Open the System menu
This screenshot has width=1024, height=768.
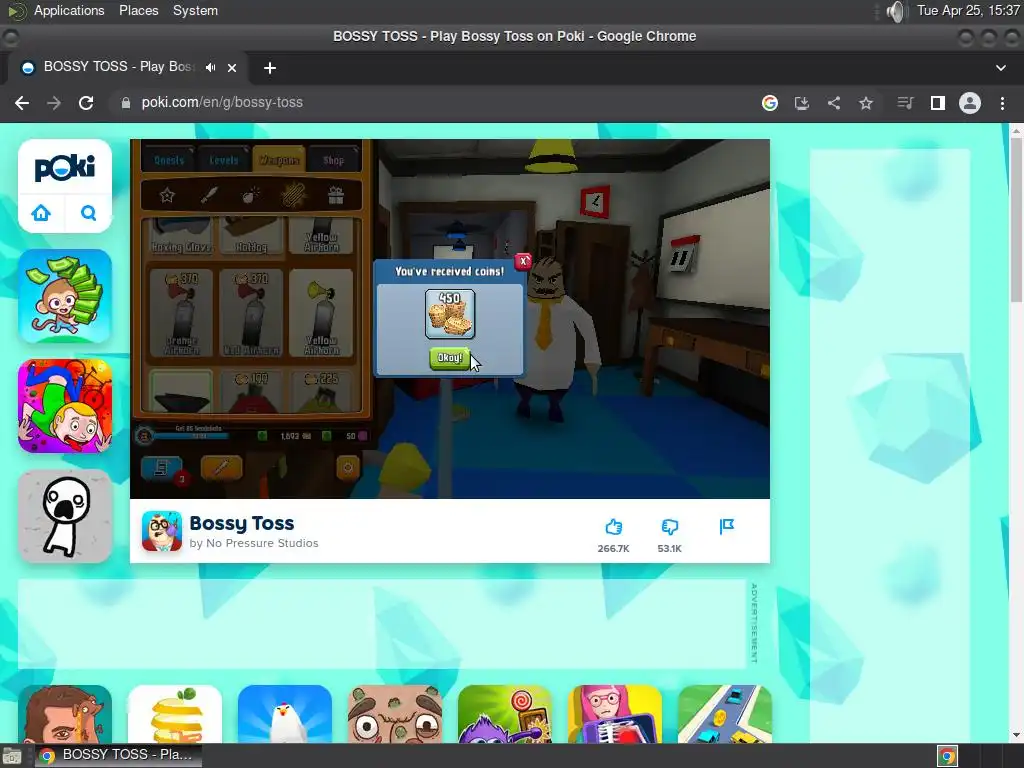[x=195, y=10]
